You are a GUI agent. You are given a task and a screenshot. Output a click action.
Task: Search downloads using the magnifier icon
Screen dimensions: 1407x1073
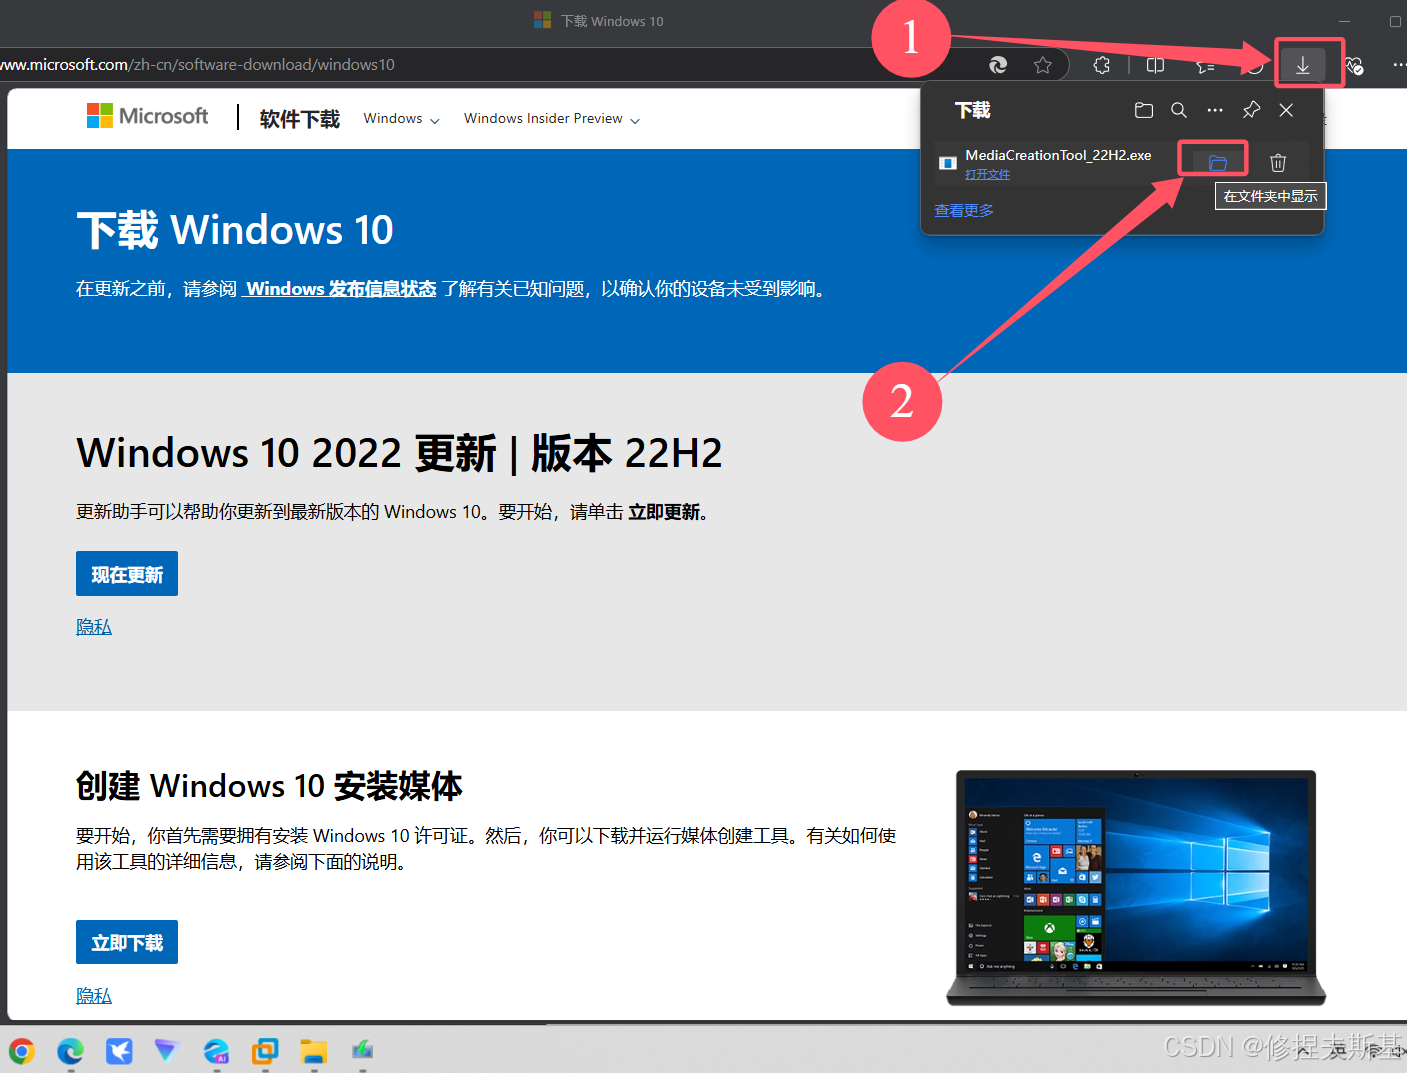(x=1179, y=110)
